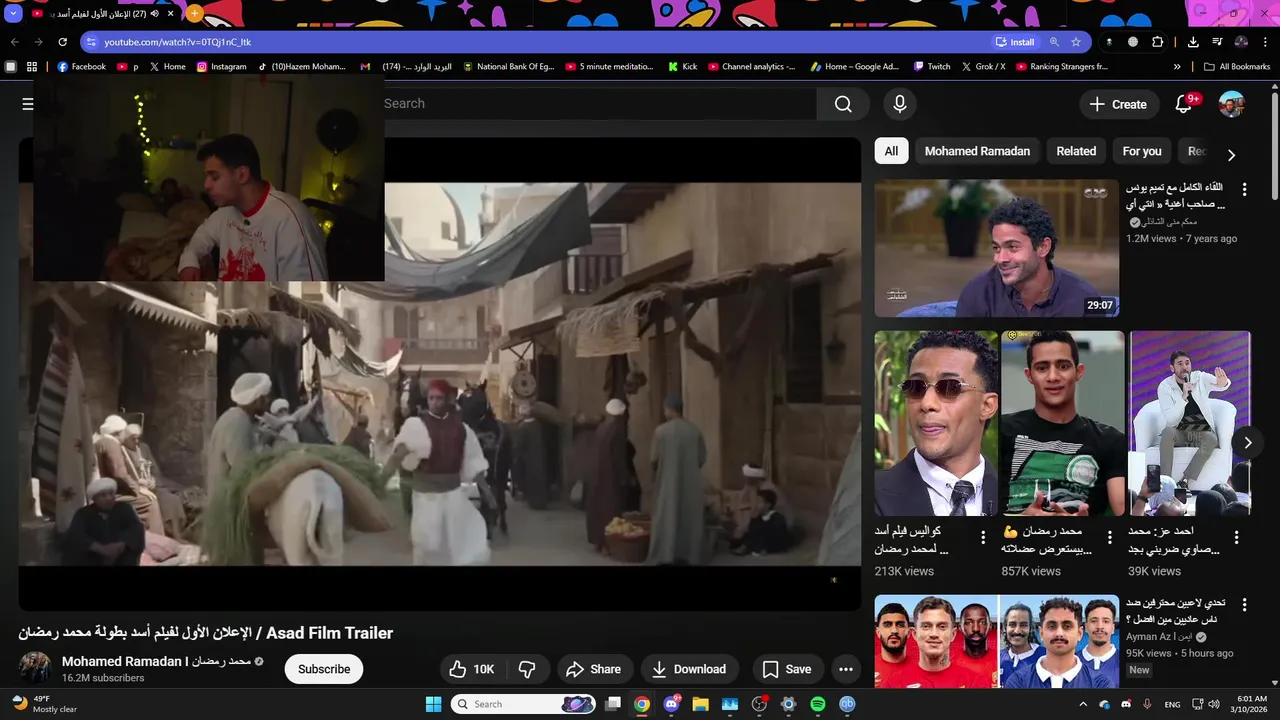Open the browser downloads icon
Screen dimensions: 1280x720
[x=1193, y=42]
